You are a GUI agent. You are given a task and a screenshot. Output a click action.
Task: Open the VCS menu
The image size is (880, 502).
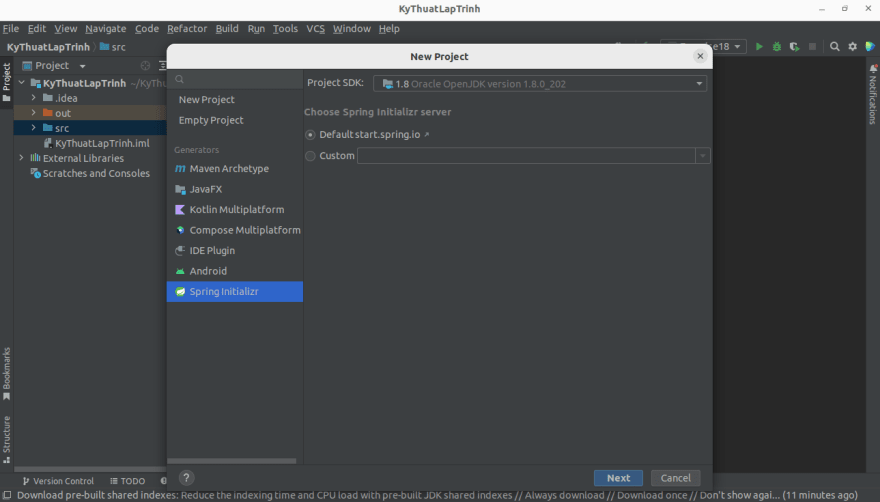315,29
